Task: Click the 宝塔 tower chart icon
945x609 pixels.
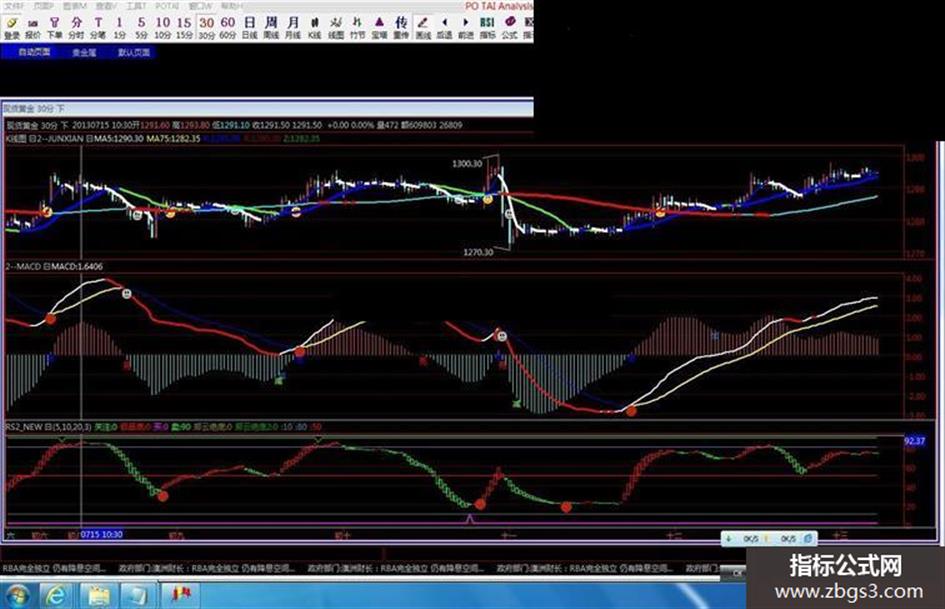Action: pos(380,26)
